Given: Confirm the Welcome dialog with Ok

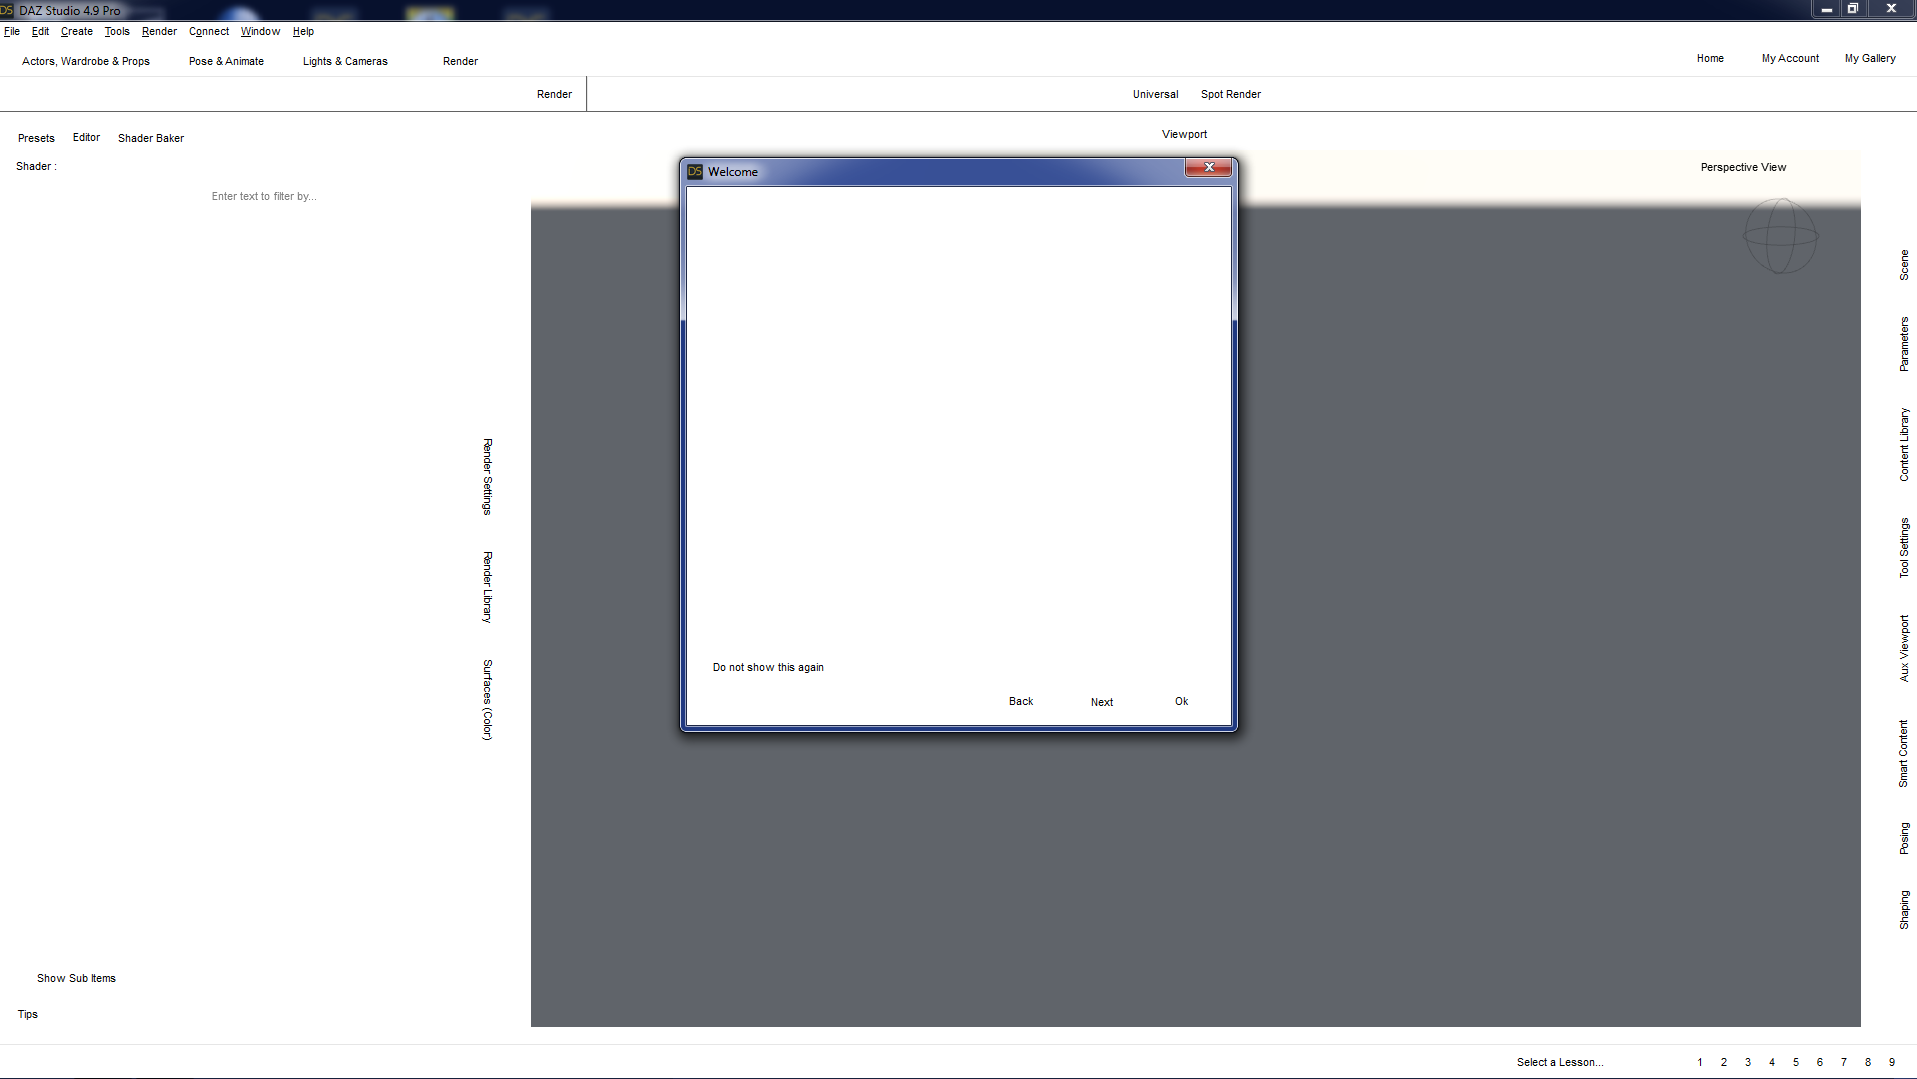Looking at the screenshot, I should click(1182, 702).
